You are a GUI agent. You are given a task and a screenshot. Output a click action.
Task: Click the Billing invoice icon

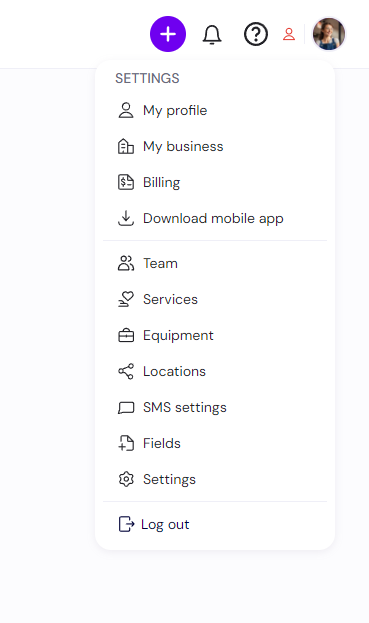[x=126, y=182]
